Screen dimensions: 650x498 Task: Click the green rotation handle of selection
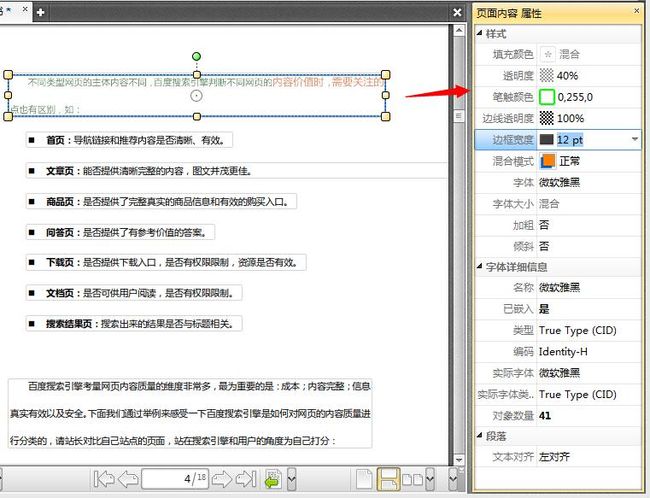196,56
